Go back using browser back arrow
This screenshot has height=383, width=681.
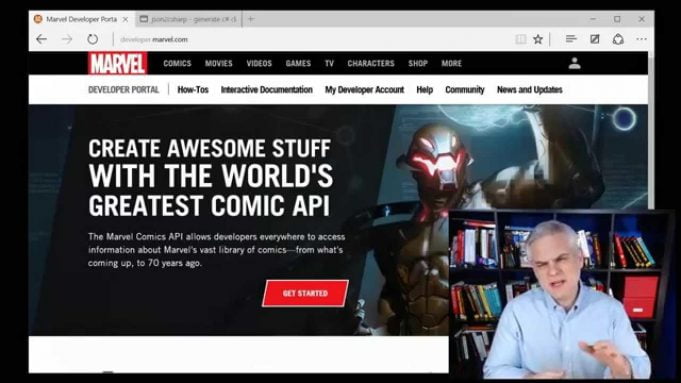tap(42, 40)
